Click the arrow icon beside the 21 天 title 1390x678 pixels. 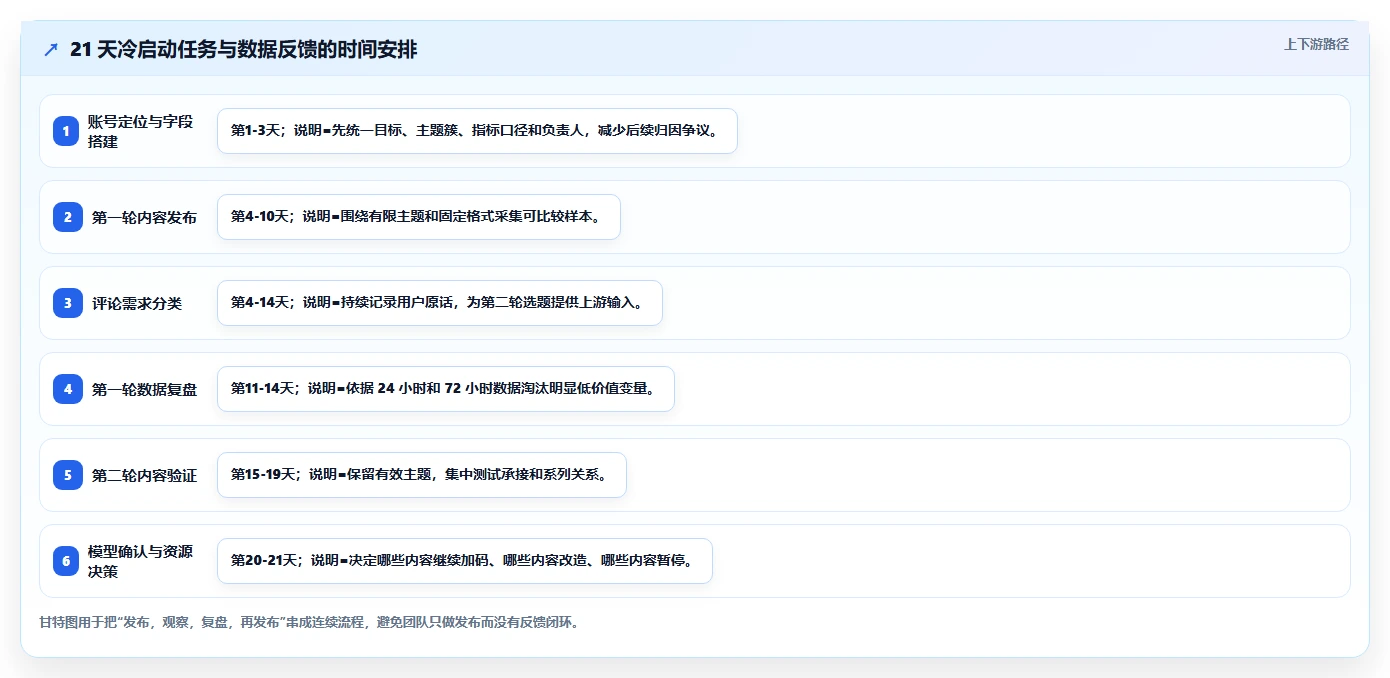tap(51, 50)
